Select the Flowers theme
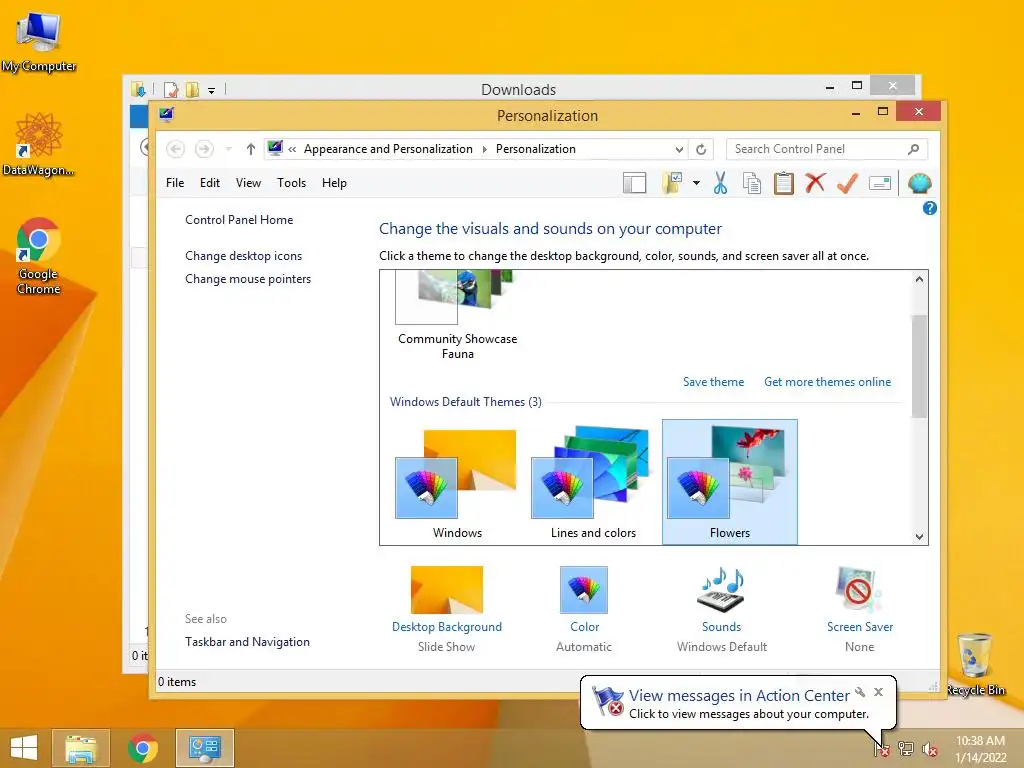 (729, 483)
